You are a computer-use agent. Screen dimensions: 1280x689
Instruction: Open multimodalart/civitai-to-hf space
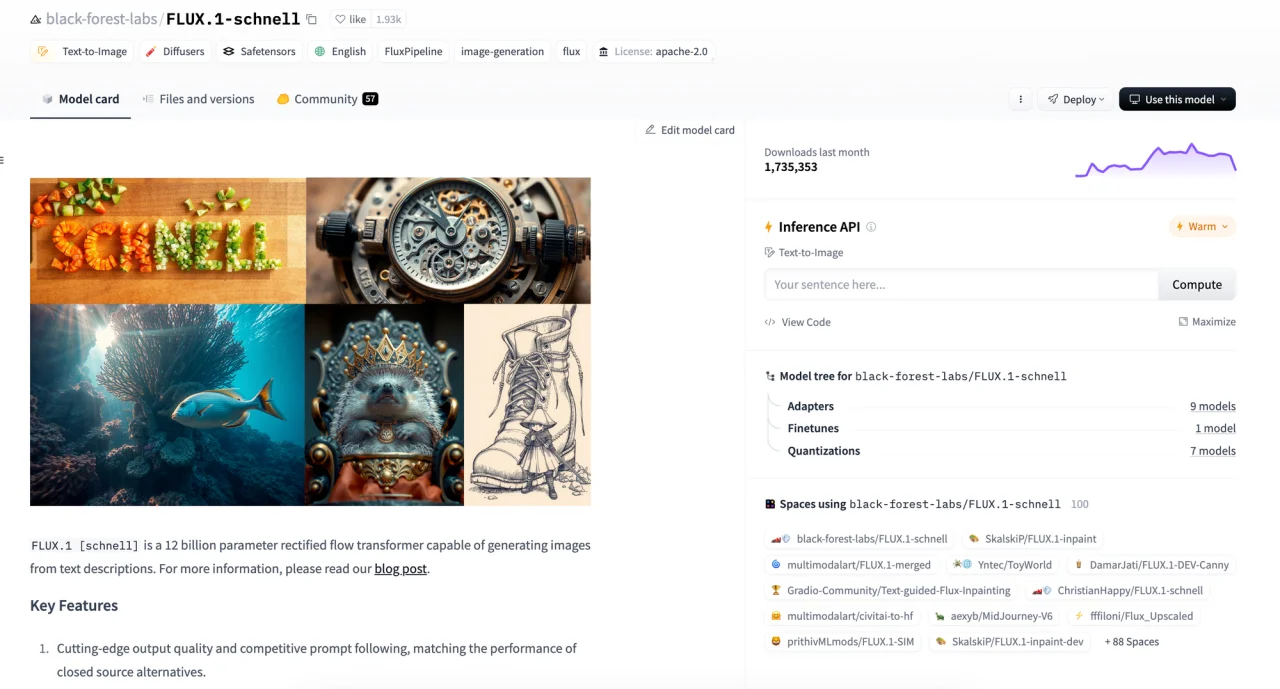pyautogui.click(x=843, y=617)
